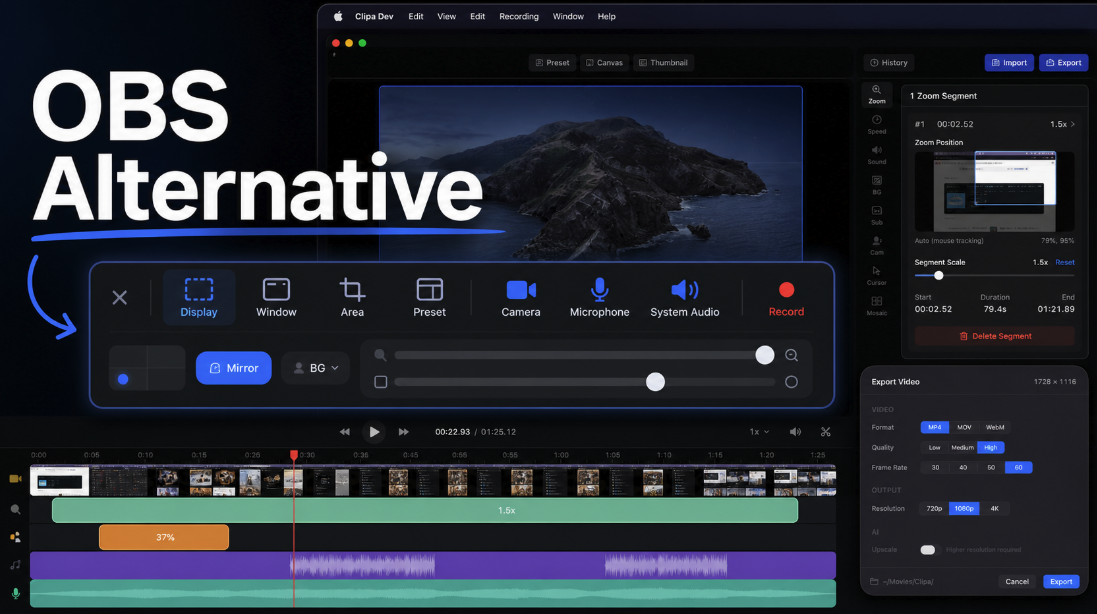
Task: Close the recording bar with the X
Action: pos(120,297)
